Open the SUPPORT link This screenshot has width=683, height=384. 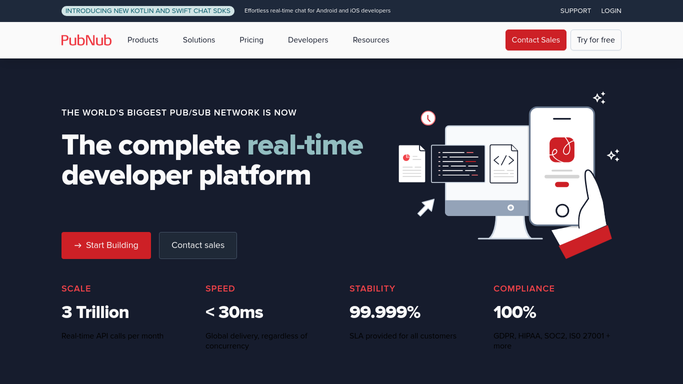coord(575,11)
